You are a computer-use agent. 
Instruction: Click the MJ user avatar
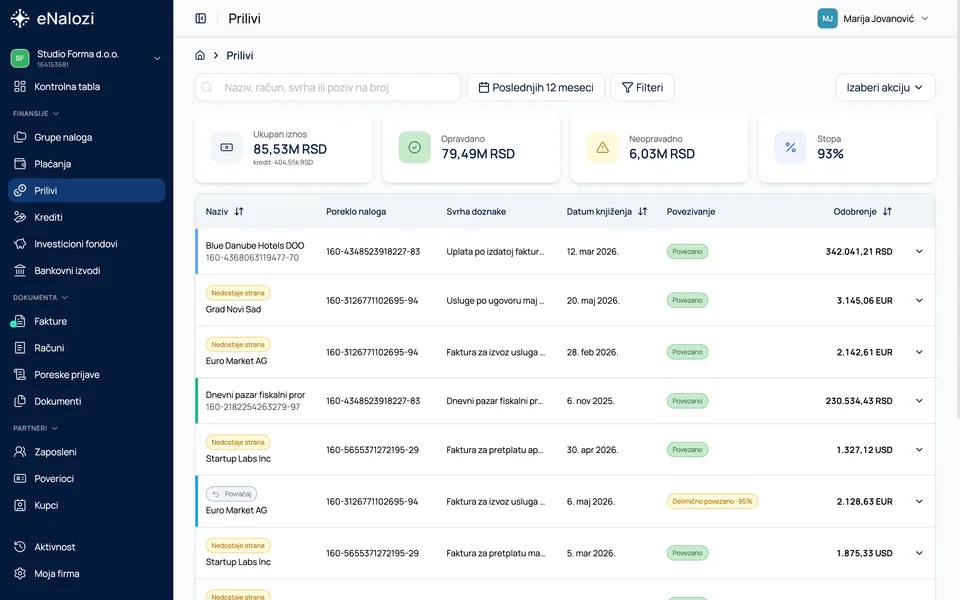point(827,18)
